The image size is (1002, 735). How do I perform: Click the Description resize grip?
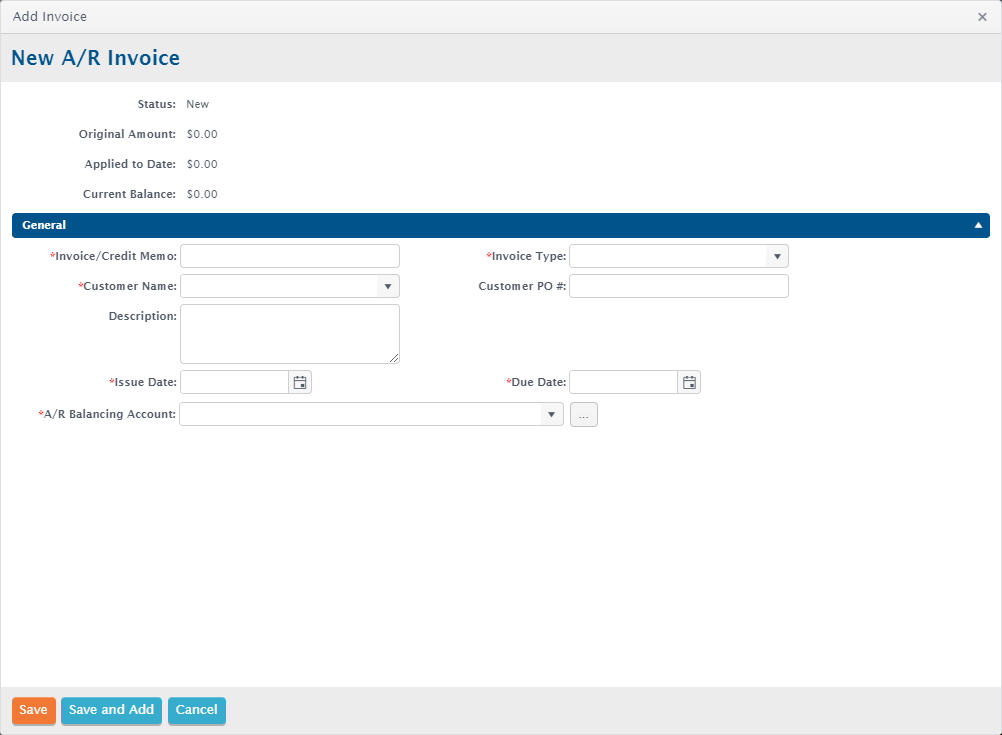pyautogui.click(x=394, y=359)
